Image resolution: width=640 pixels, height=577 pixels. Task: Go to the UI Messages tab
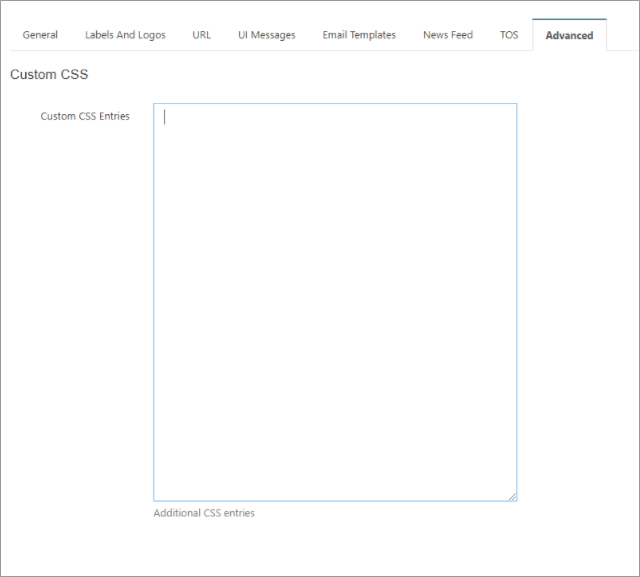click(266, 35)
